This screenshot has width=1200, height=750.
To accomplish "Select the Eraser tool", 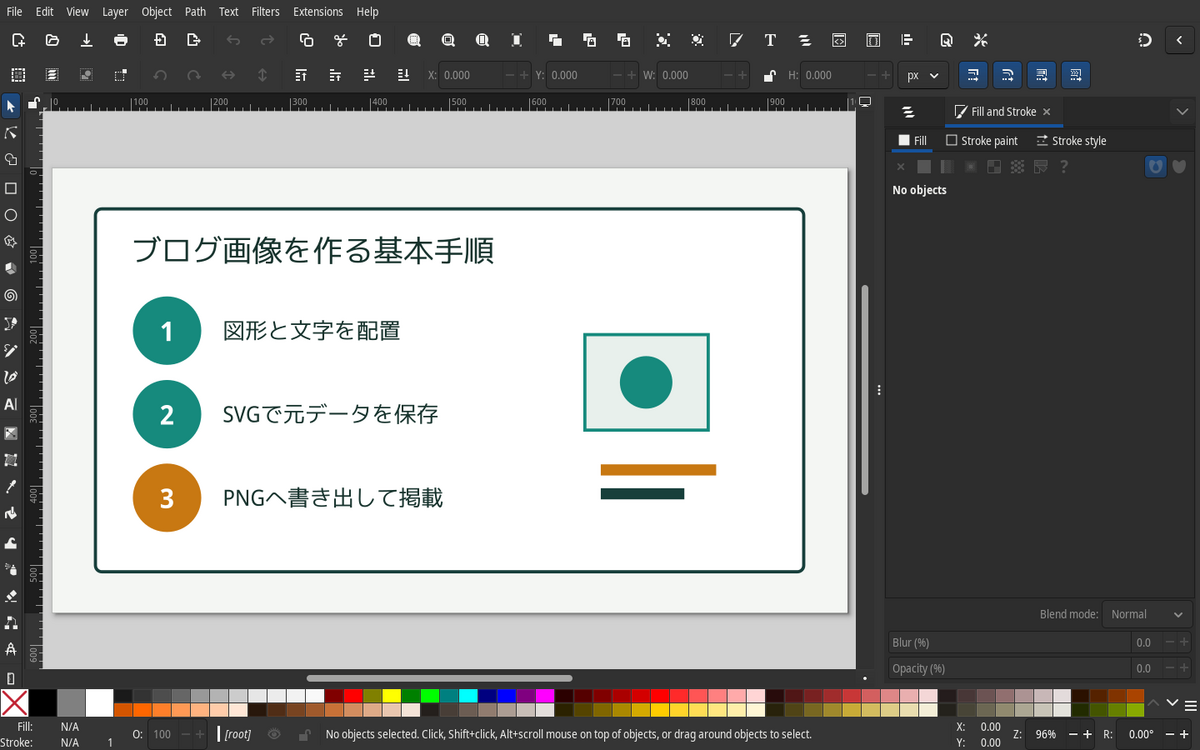I will click(11, 595).
